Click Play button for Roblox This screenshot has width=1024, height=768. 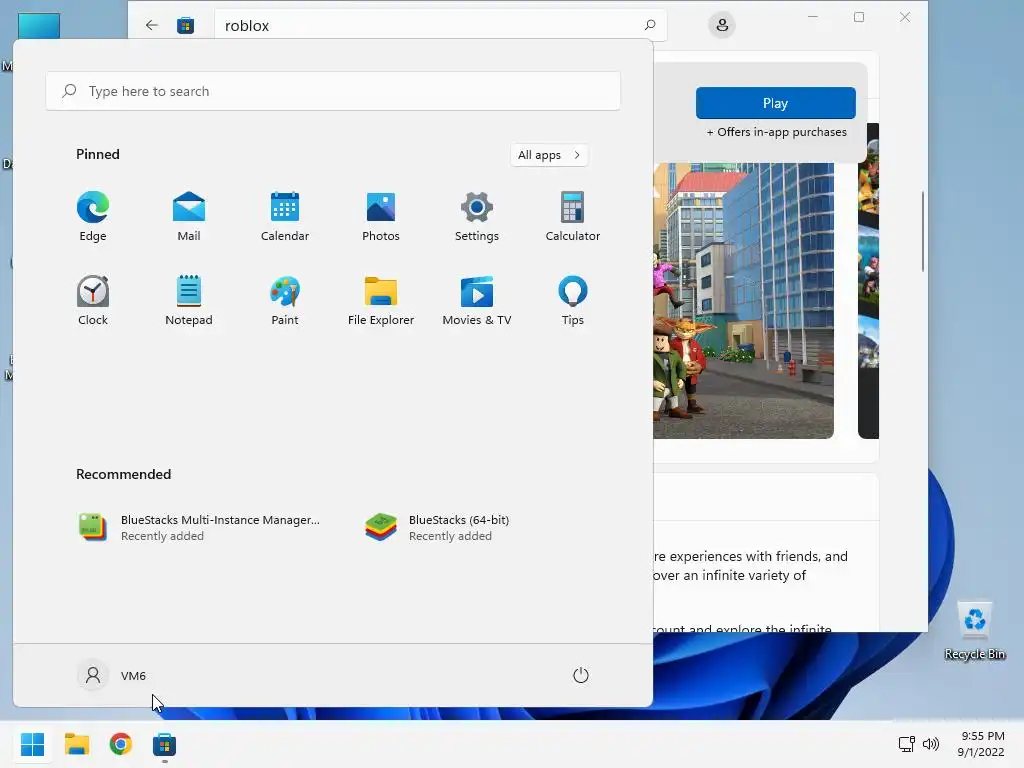click(775, 103)
